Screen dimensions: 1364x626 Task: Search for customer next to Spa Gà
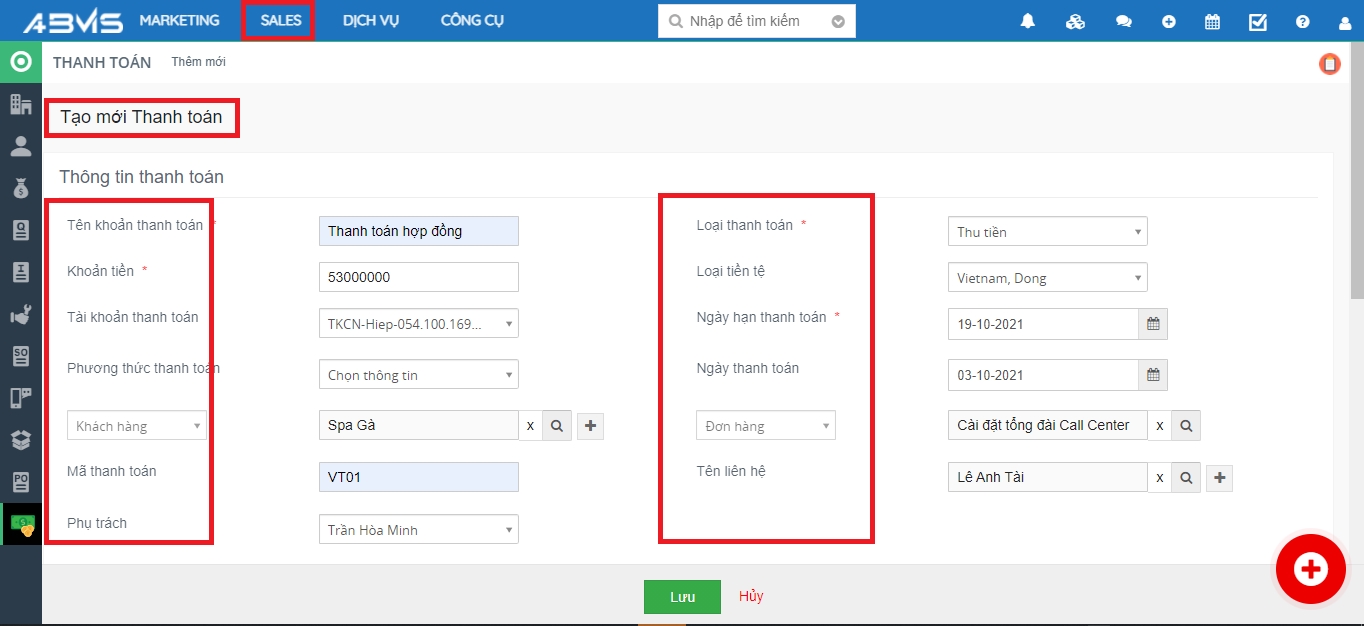[557, 426]
